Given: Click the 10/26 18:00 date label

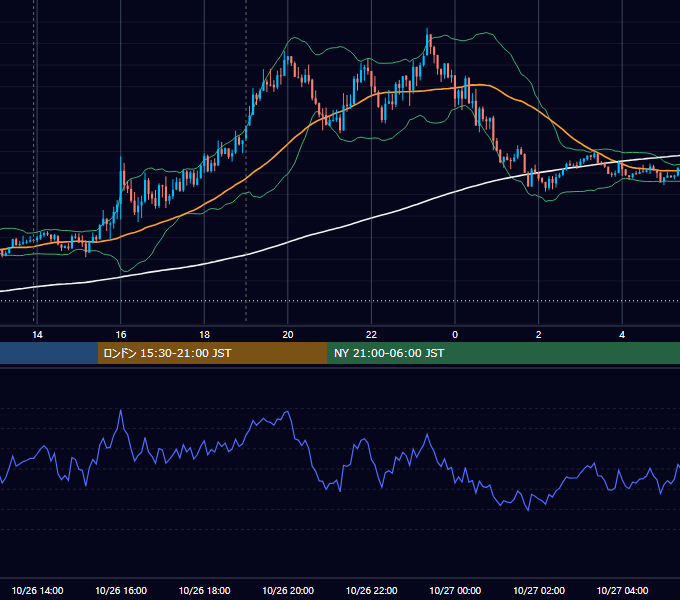Looking at the screenshot, I should [x=204, y=590].
